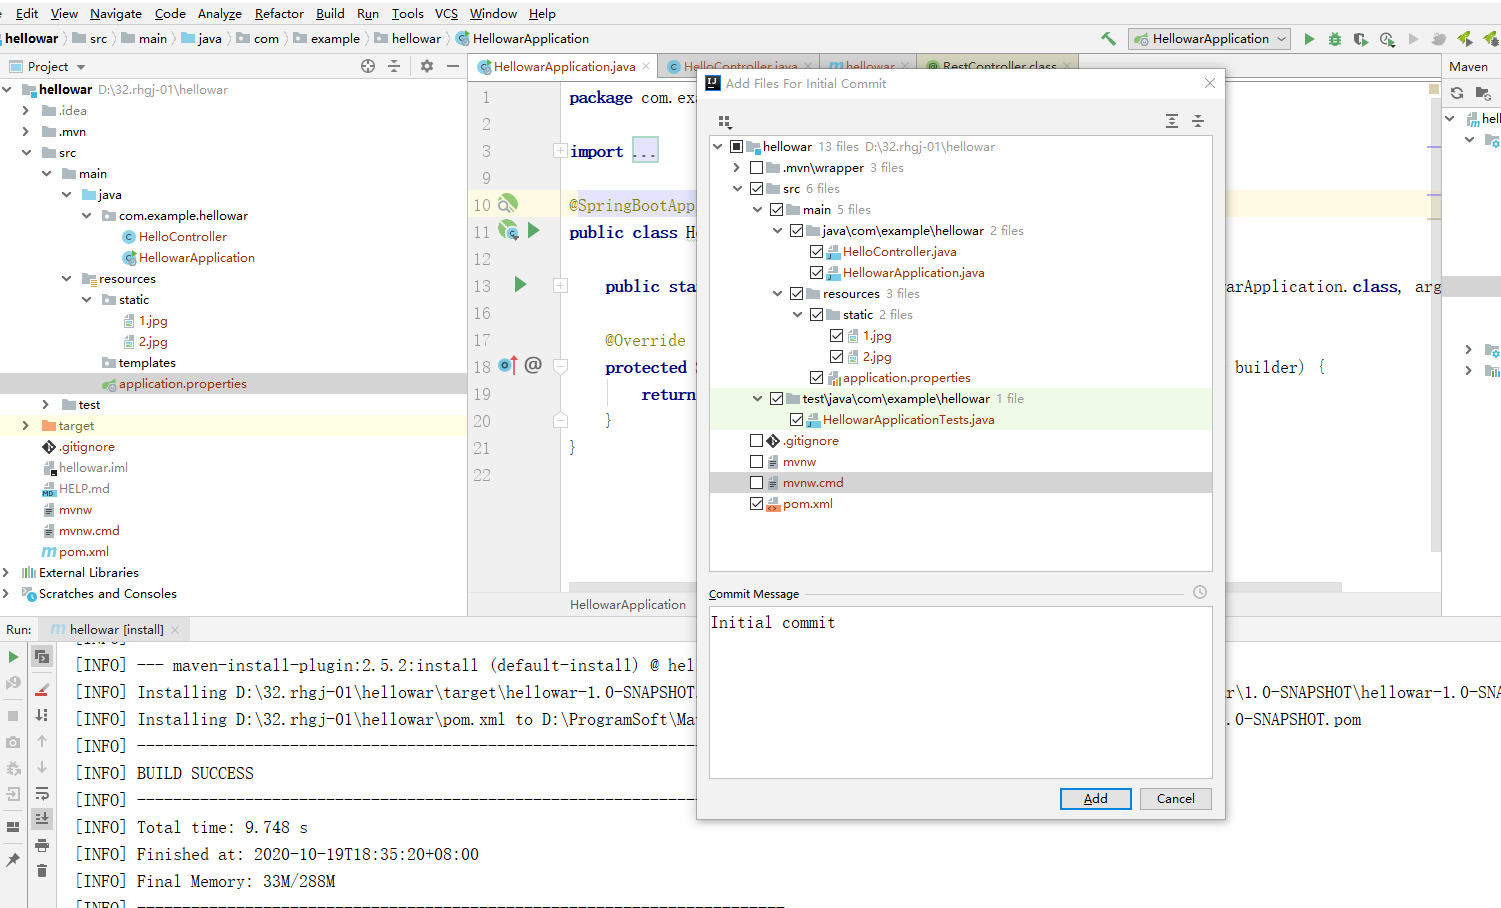Check the .gitignore file checkbox
Image resolution: width=1501 pixels, height=908 pixels.
pos(756,441)
